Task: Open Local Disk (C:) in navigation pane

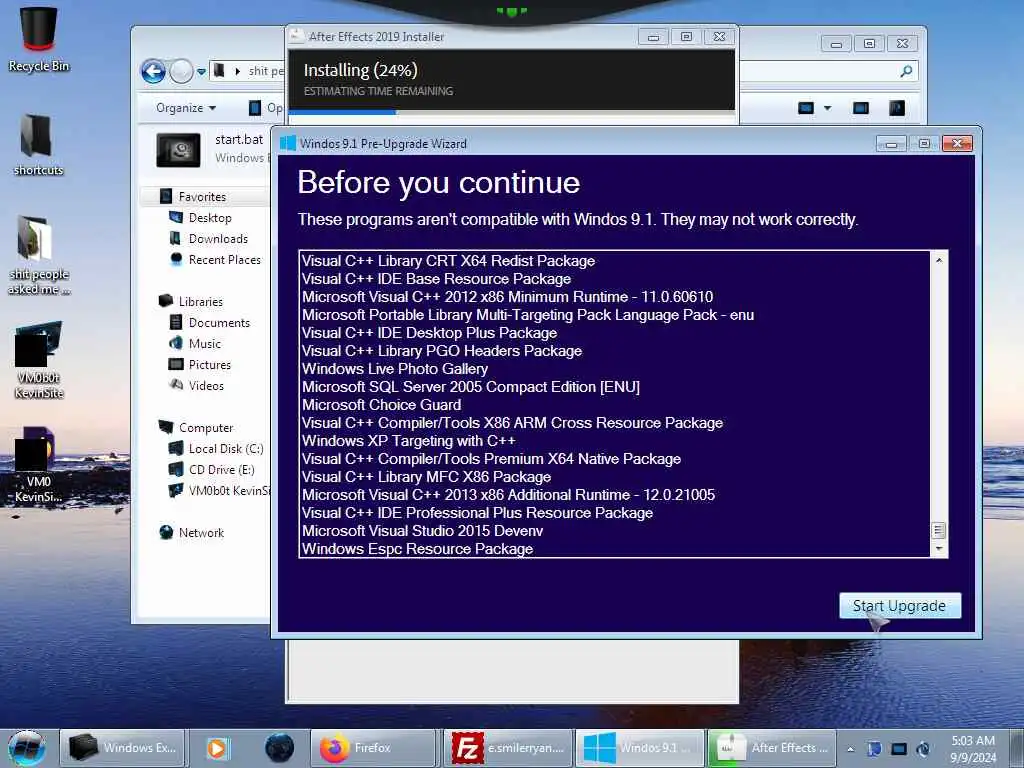Action: [225, 449]
